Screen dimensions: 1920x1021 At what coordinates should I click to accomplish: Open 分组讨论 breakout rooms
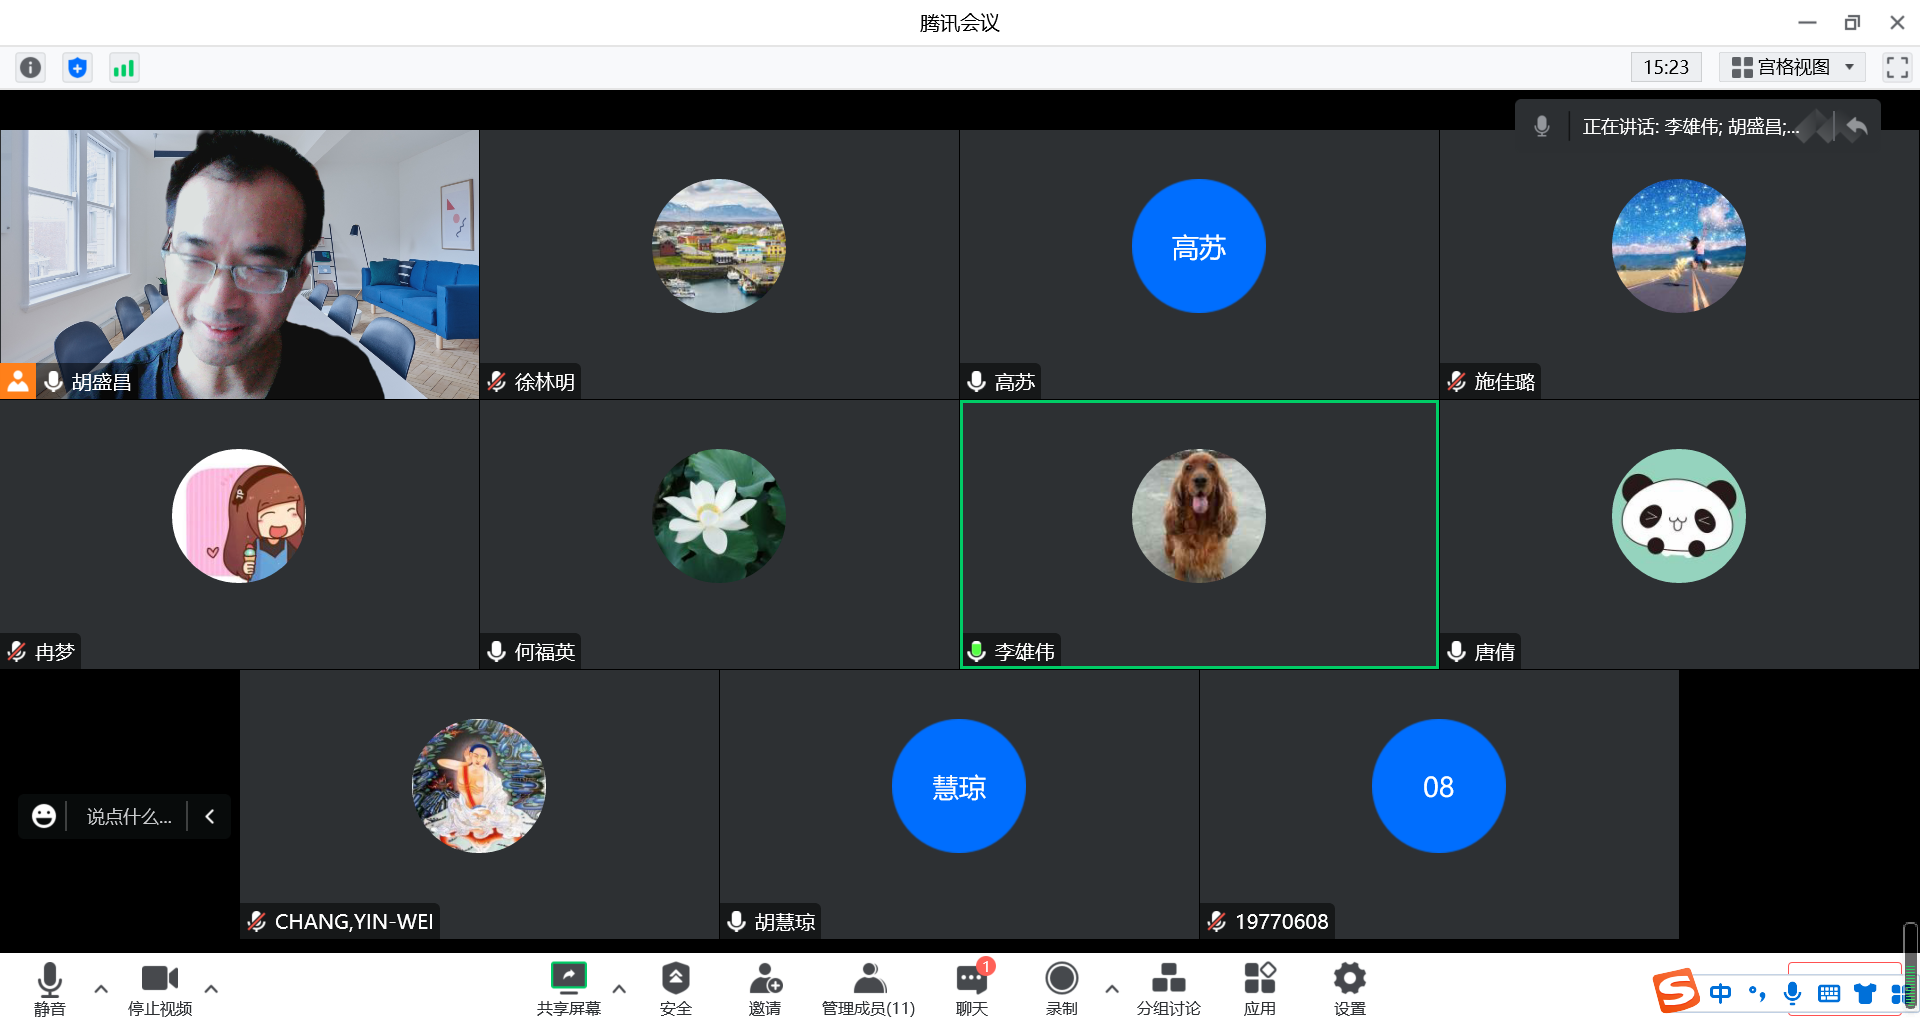[x=1168, y=989]
